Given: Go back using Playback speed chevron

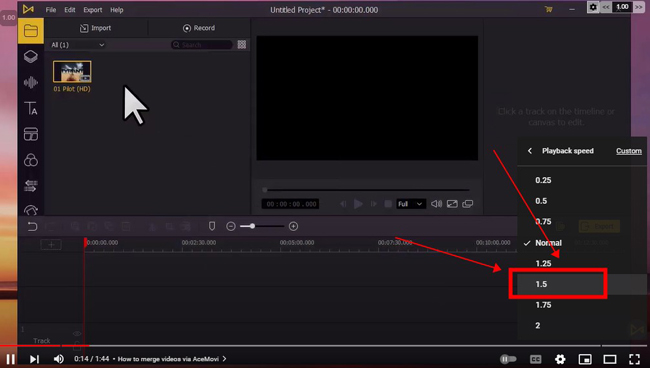Looking at the screenshot, I should pyautogui.click(x=530, y=151).
